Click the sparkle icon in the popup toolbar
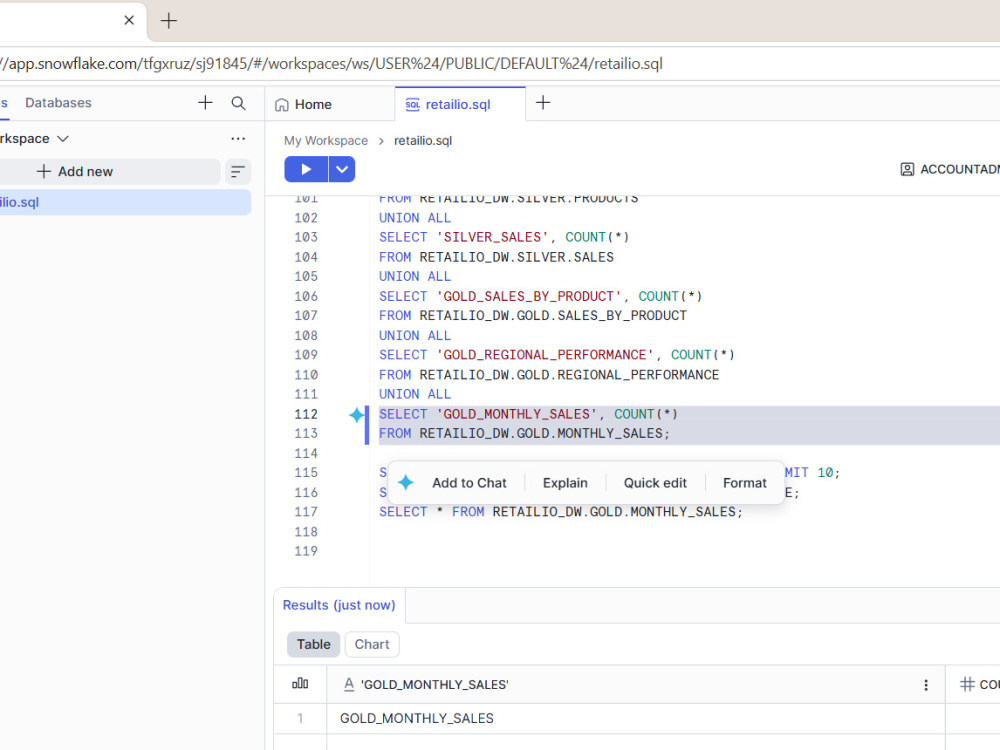Viewport: 1000px width, 750px height. pos(406,483)
